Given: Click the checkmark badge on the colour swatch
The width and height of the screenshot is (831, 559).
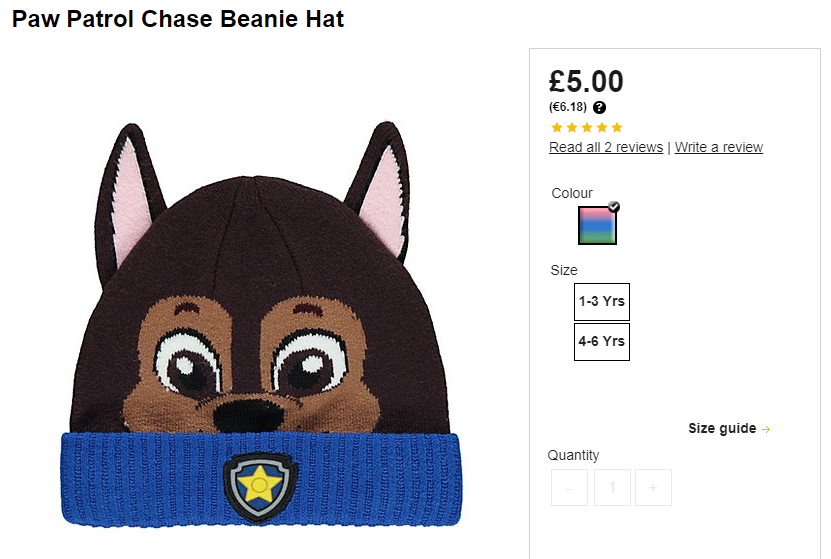Looking at the screenshot, I should (614, 207).
